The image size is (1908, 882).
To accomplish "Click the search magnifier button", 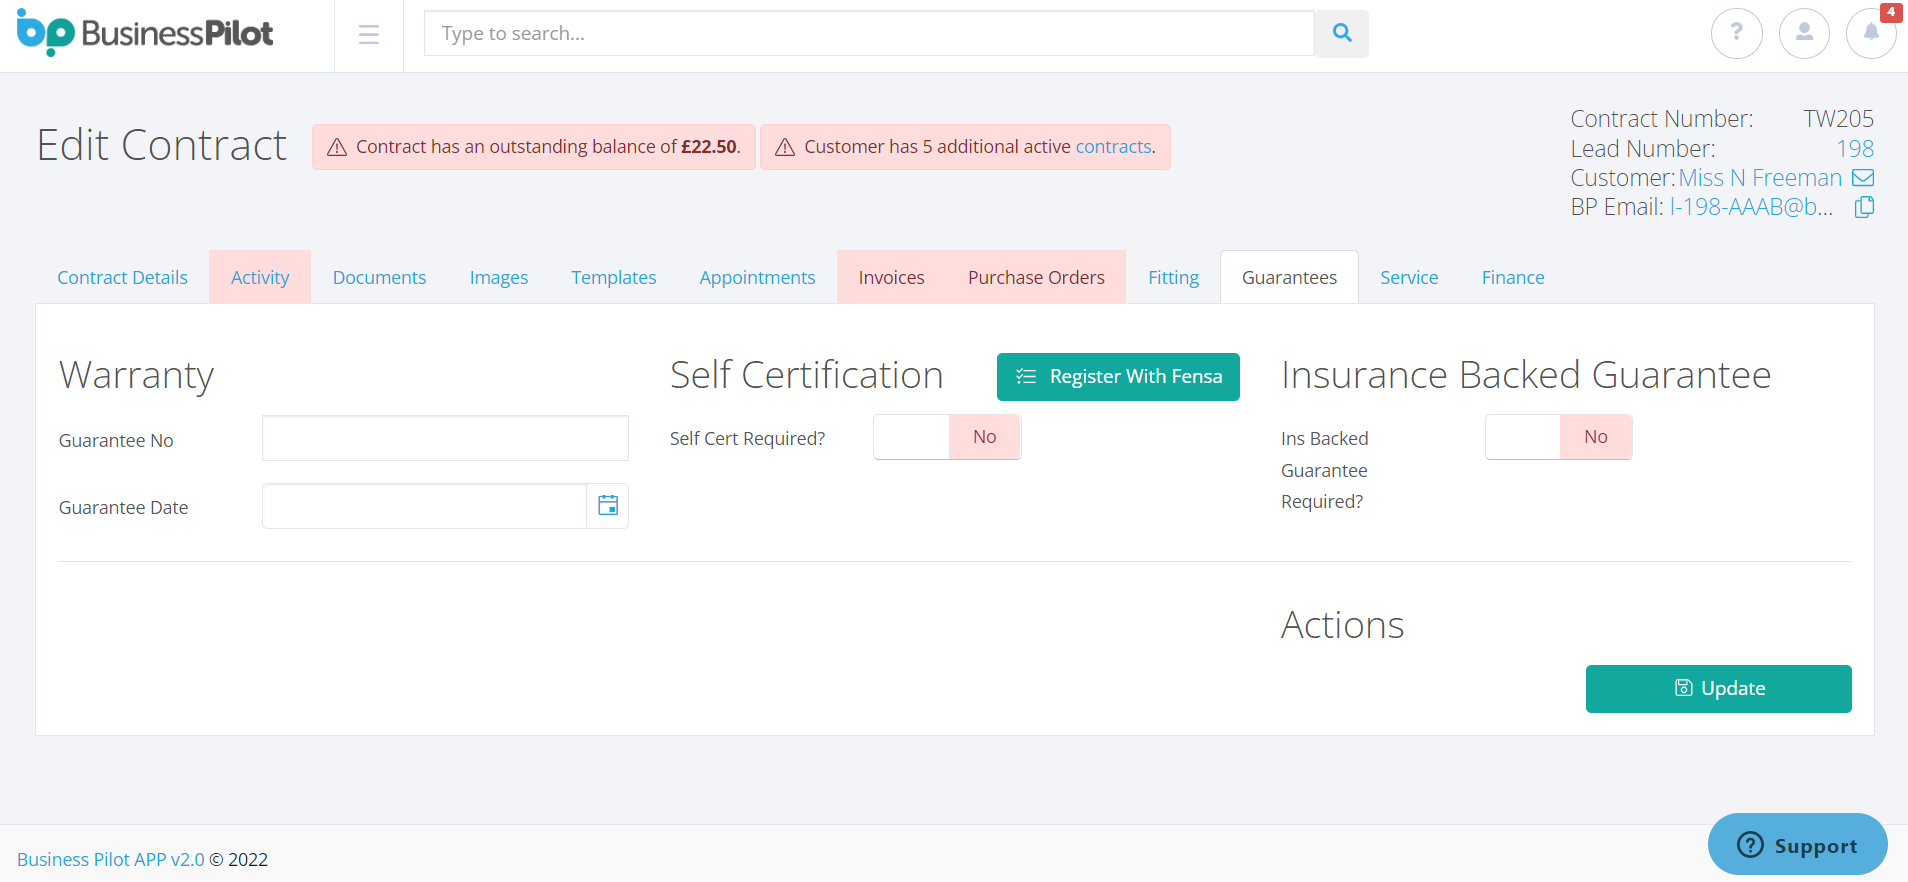I will [x=1341, y=34].
